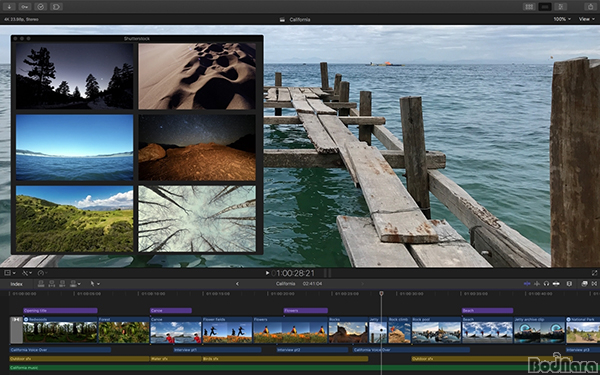This screenshot has height=375, width=600.
Task: Play the viewer with play button
Action: pyautogui.click(x=267, y=273)
